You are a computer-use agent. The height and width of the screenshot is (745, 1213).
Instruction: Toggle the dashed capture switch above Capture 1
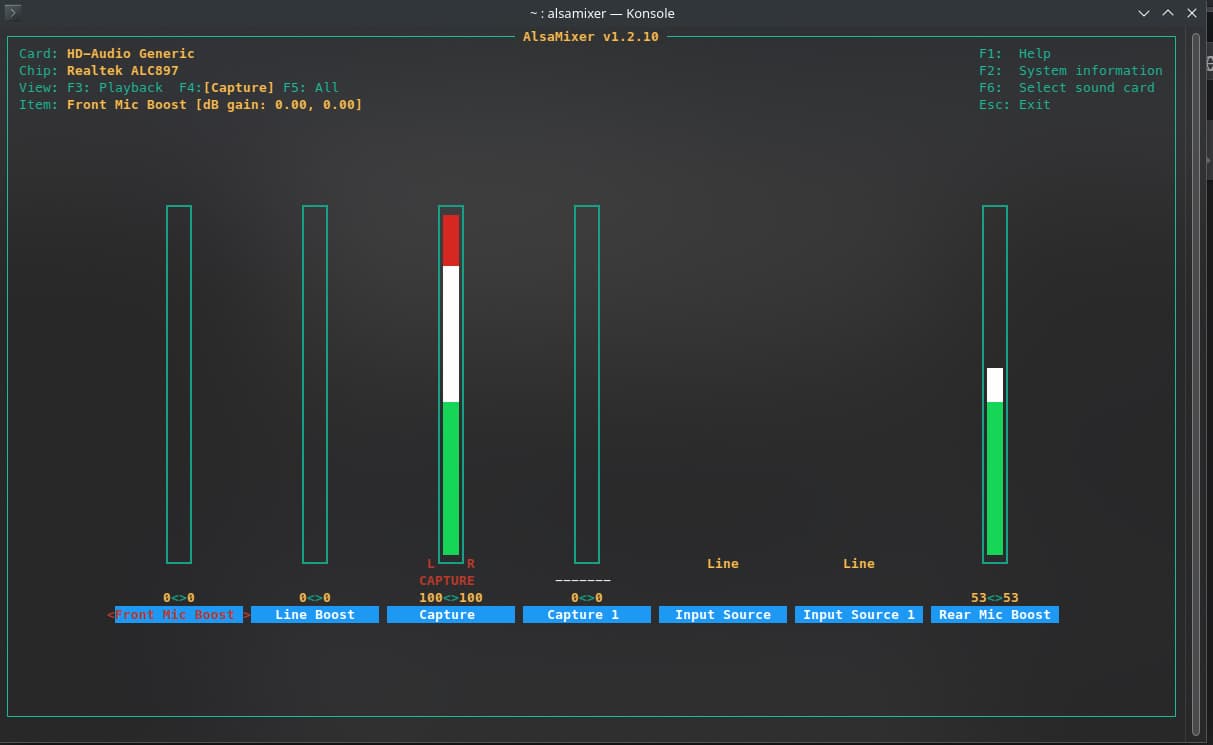pyautogui.click(x=583, y=581)
